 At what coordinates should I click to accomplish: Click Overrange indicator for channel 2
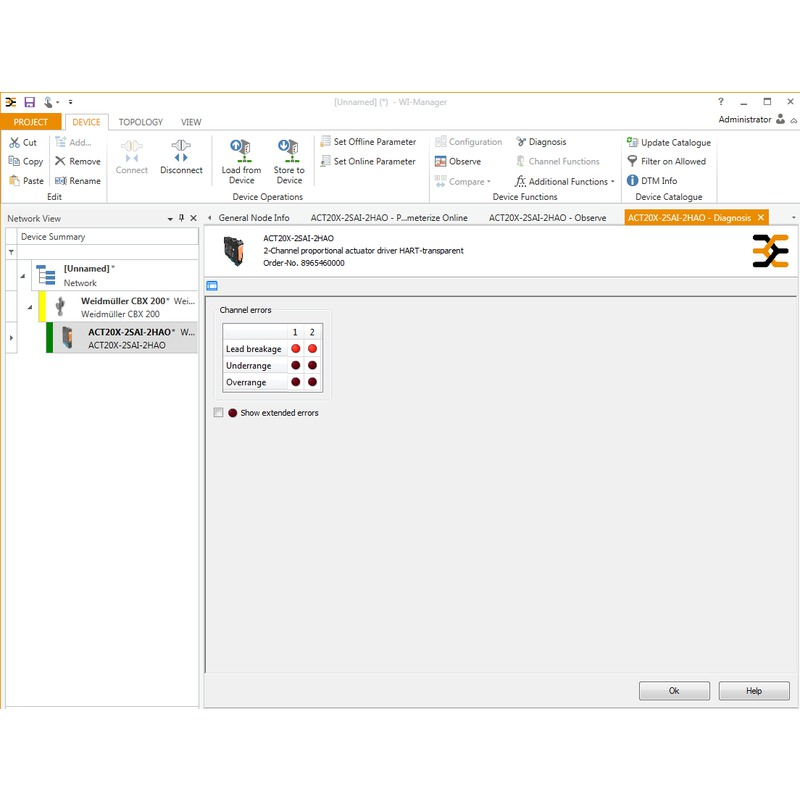312,382
